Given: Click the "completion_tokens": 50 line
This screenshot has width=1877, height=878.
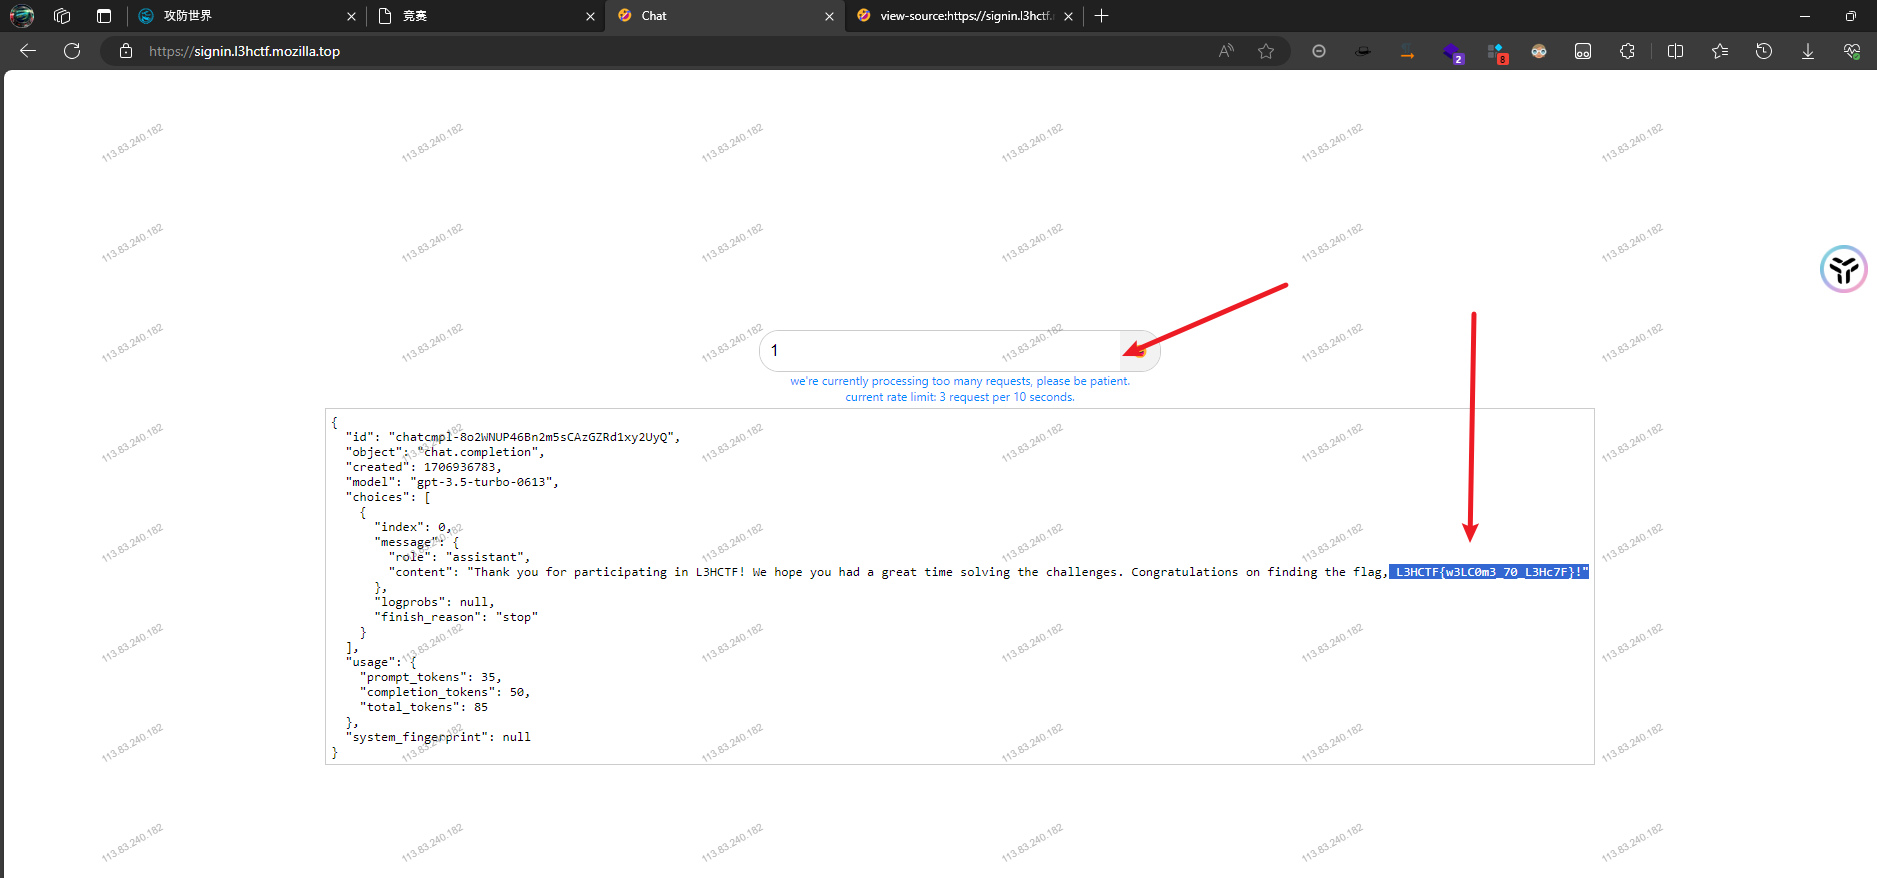Looking at the screenshot, I should pyautogui.click(x=445, y=692).
